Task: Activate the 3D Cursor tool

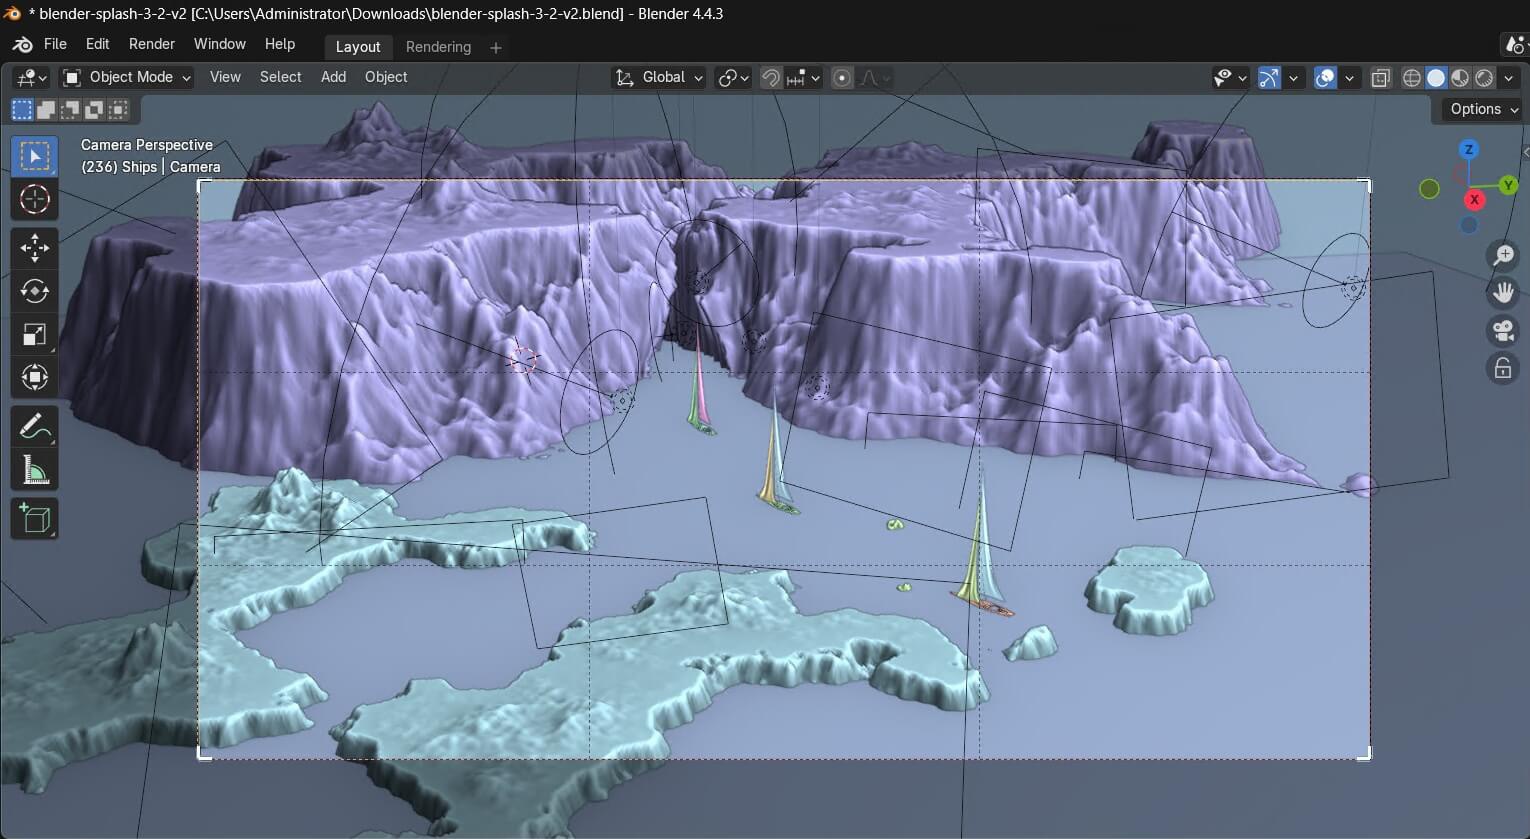Action: point(35,200)
